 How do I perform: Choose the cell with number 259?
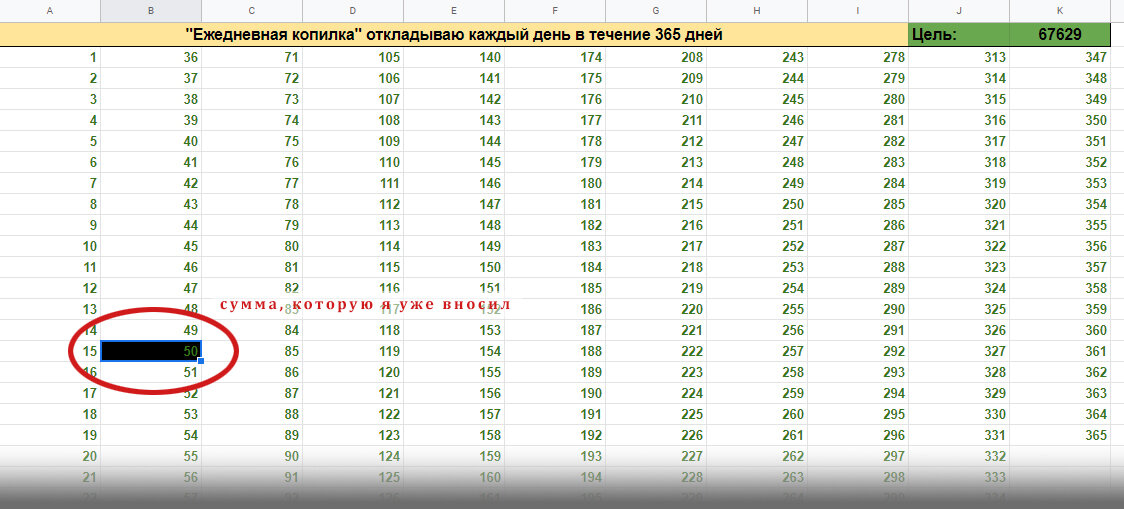(x=757, y=394)
